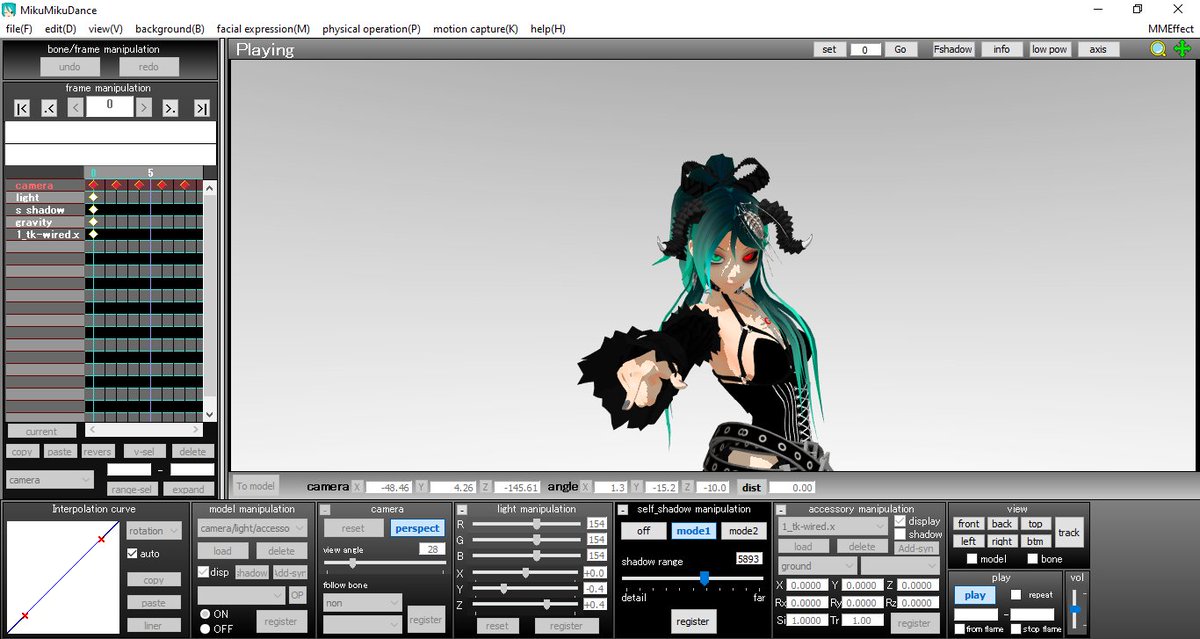
Task: Collapse the light manipulation panel
Action: 461,510
